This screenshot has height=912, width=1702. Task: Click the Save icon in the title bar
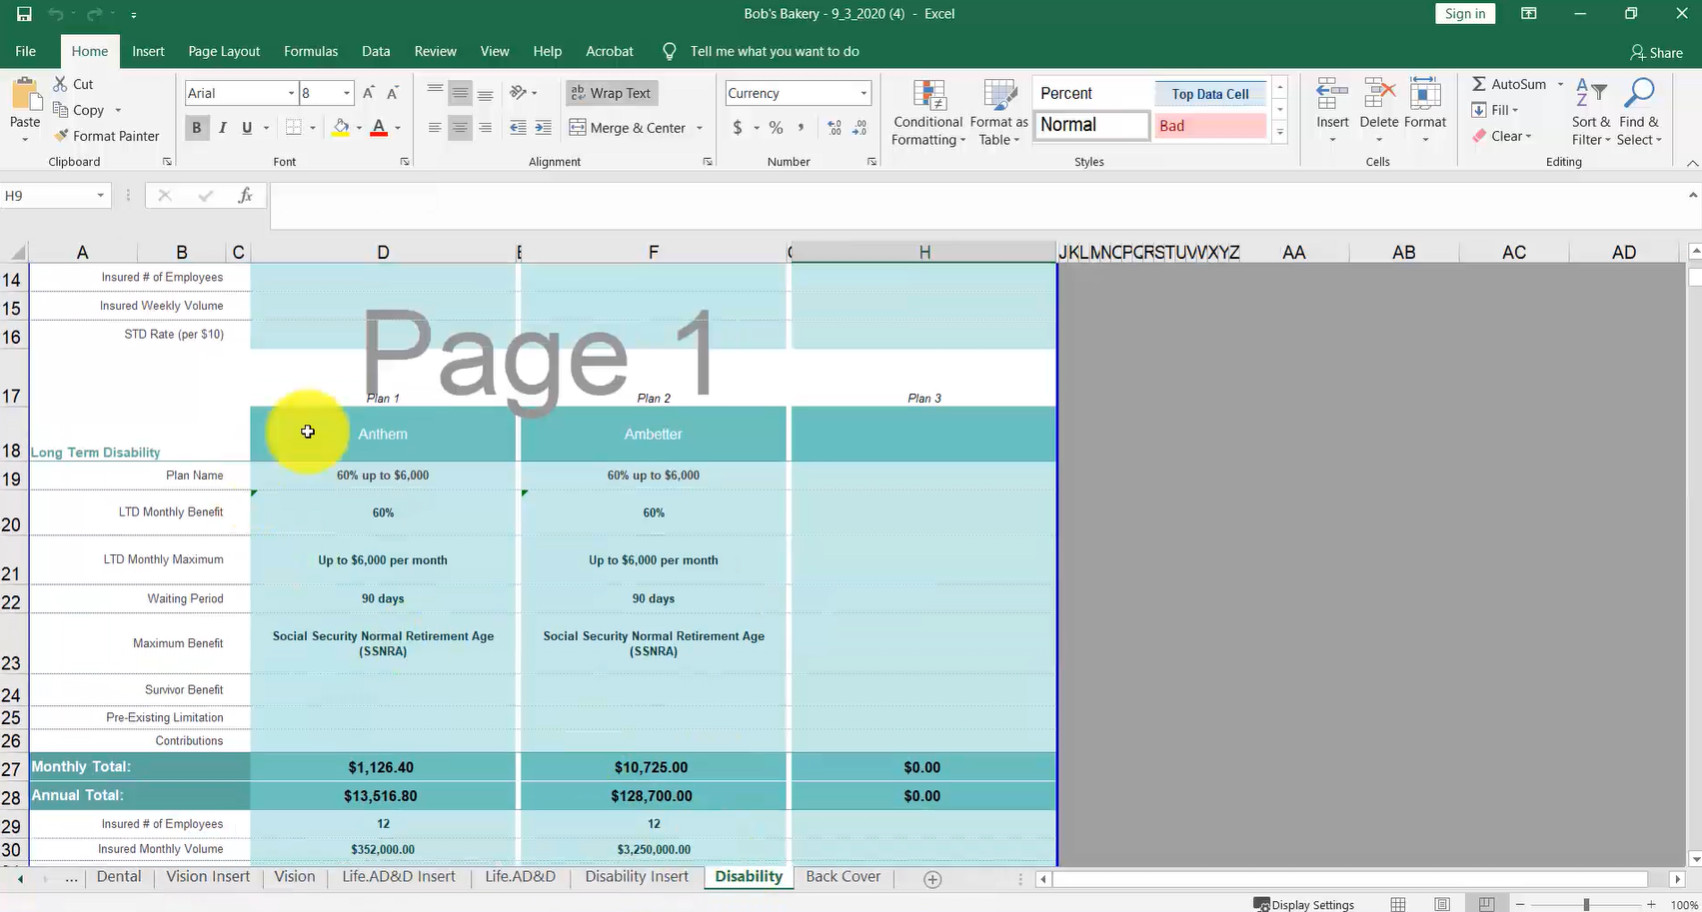click(24, 14)
